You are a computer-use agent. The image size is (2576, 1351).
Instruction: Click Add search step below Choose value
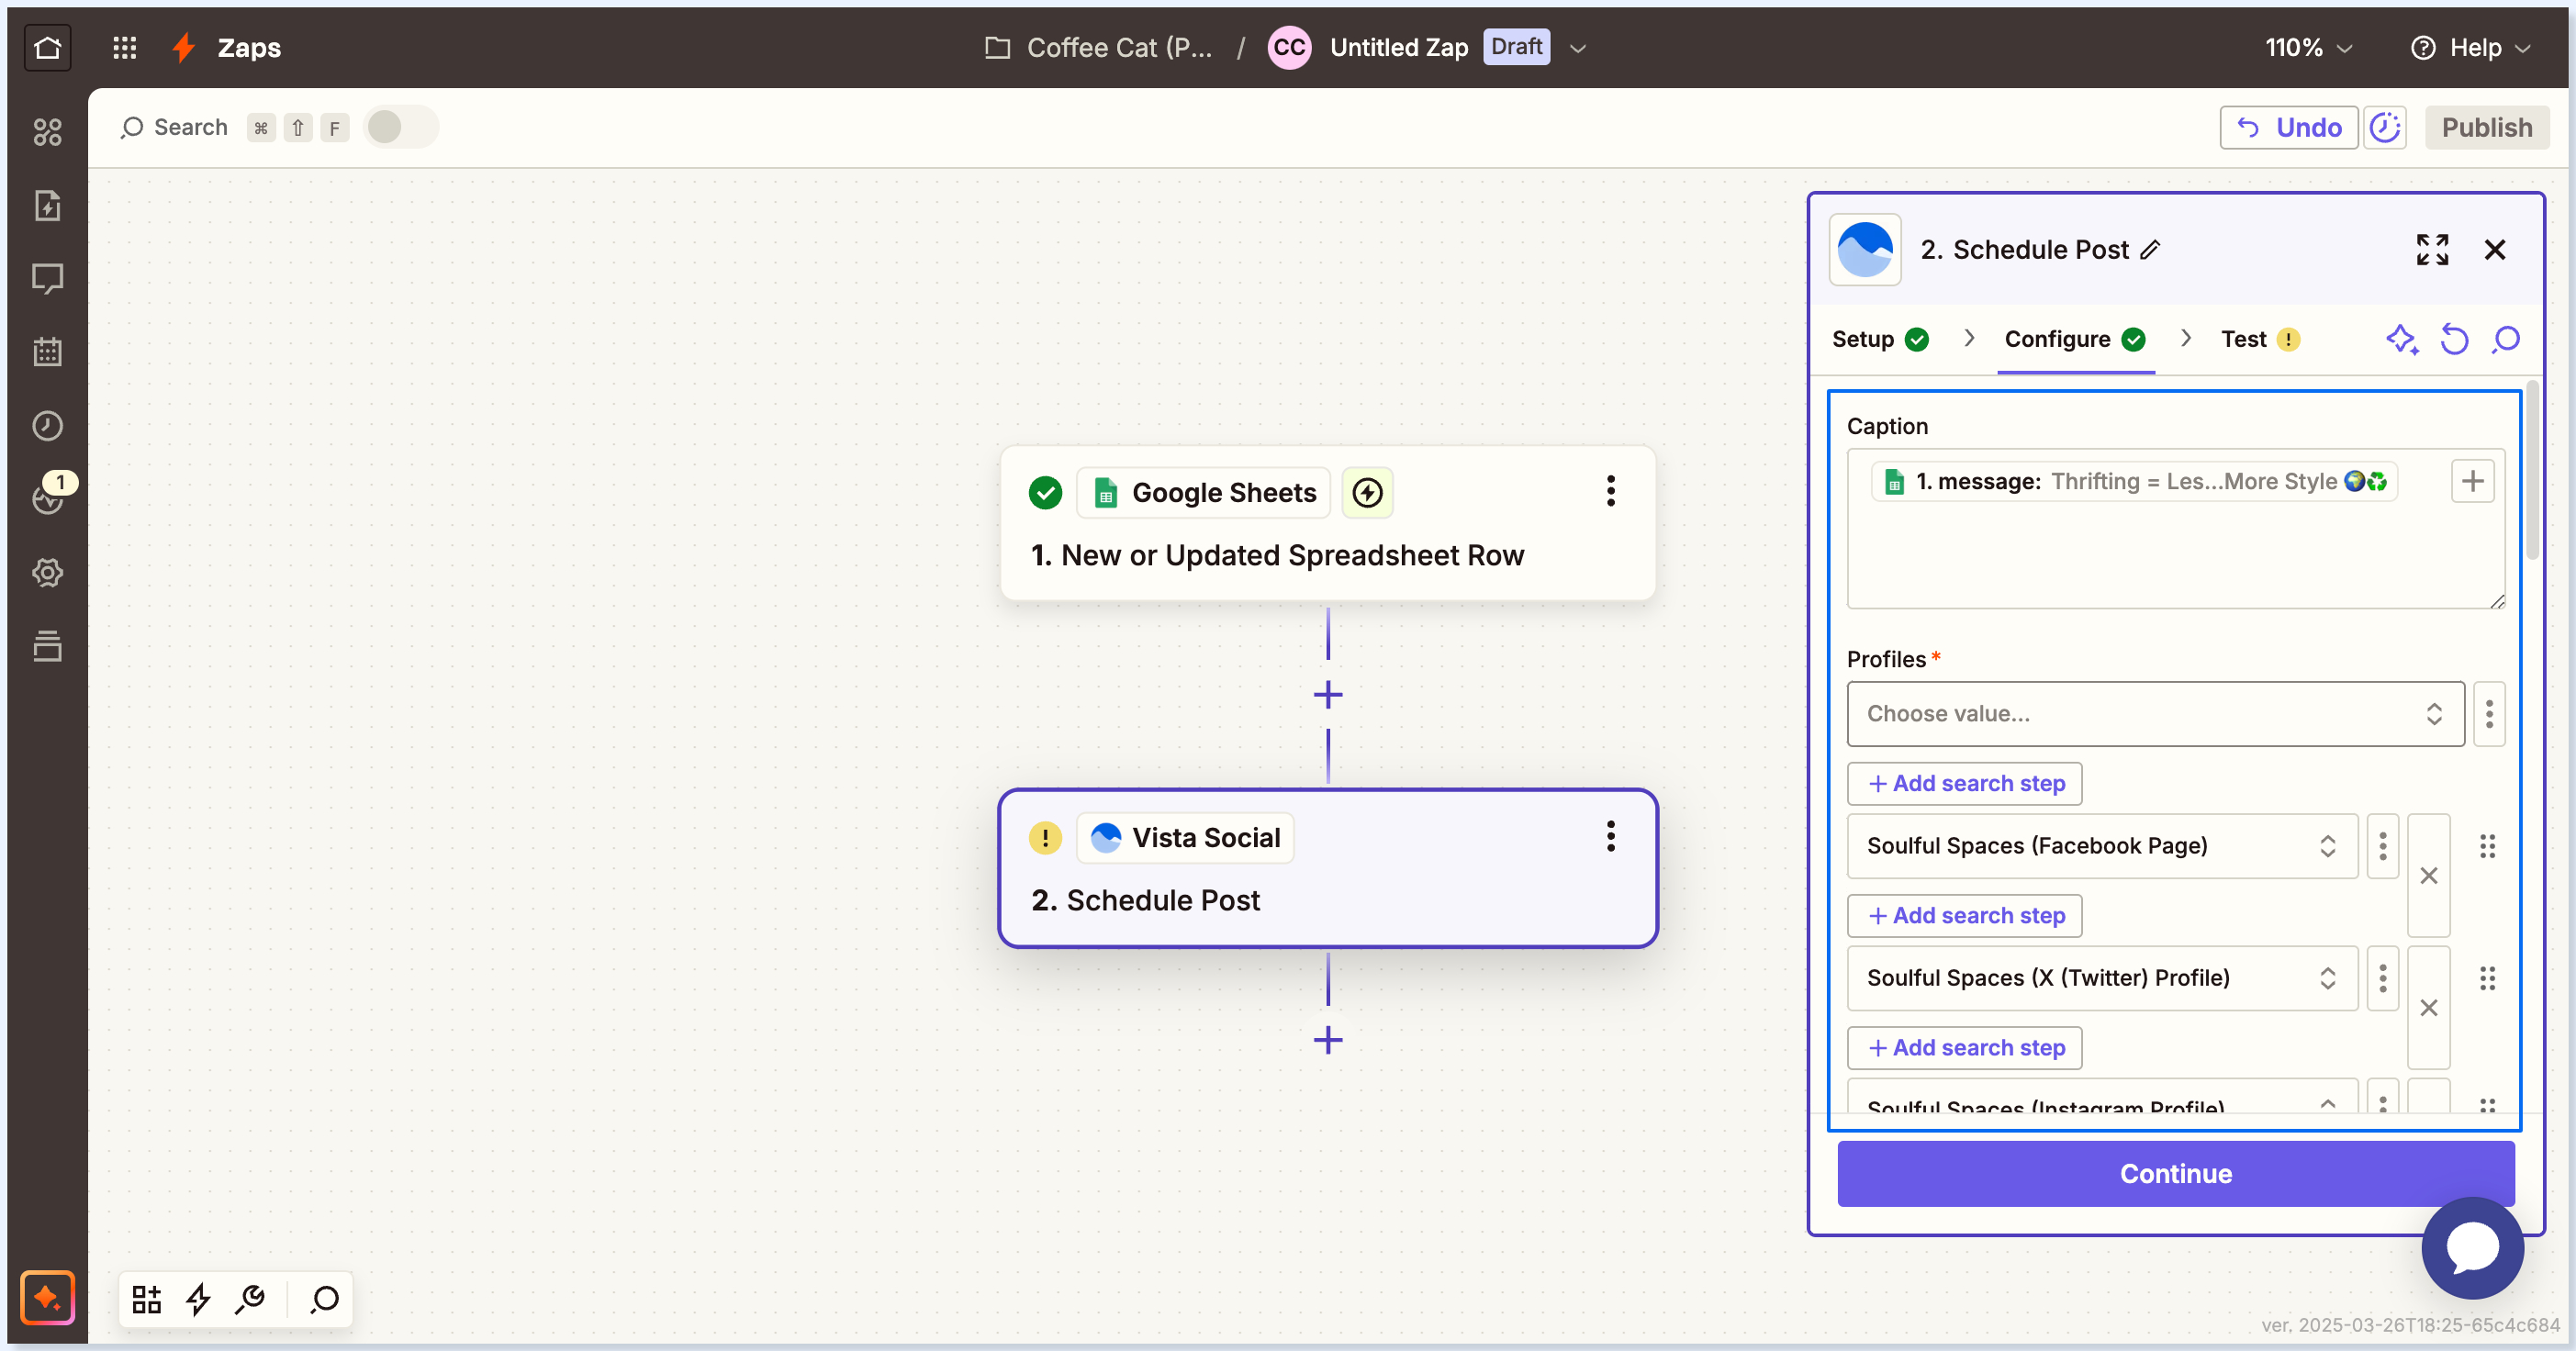point(1964,783)
